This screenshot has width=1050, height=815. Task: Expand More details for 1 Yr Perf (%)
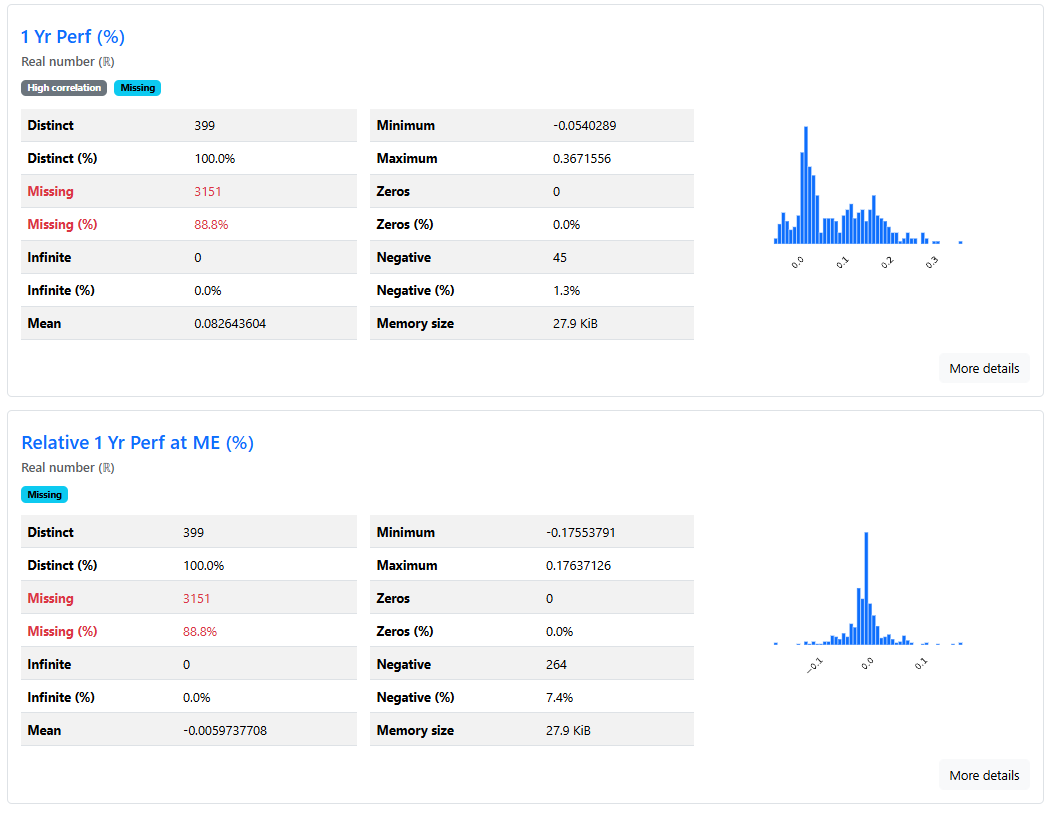(x=983, y=369)
